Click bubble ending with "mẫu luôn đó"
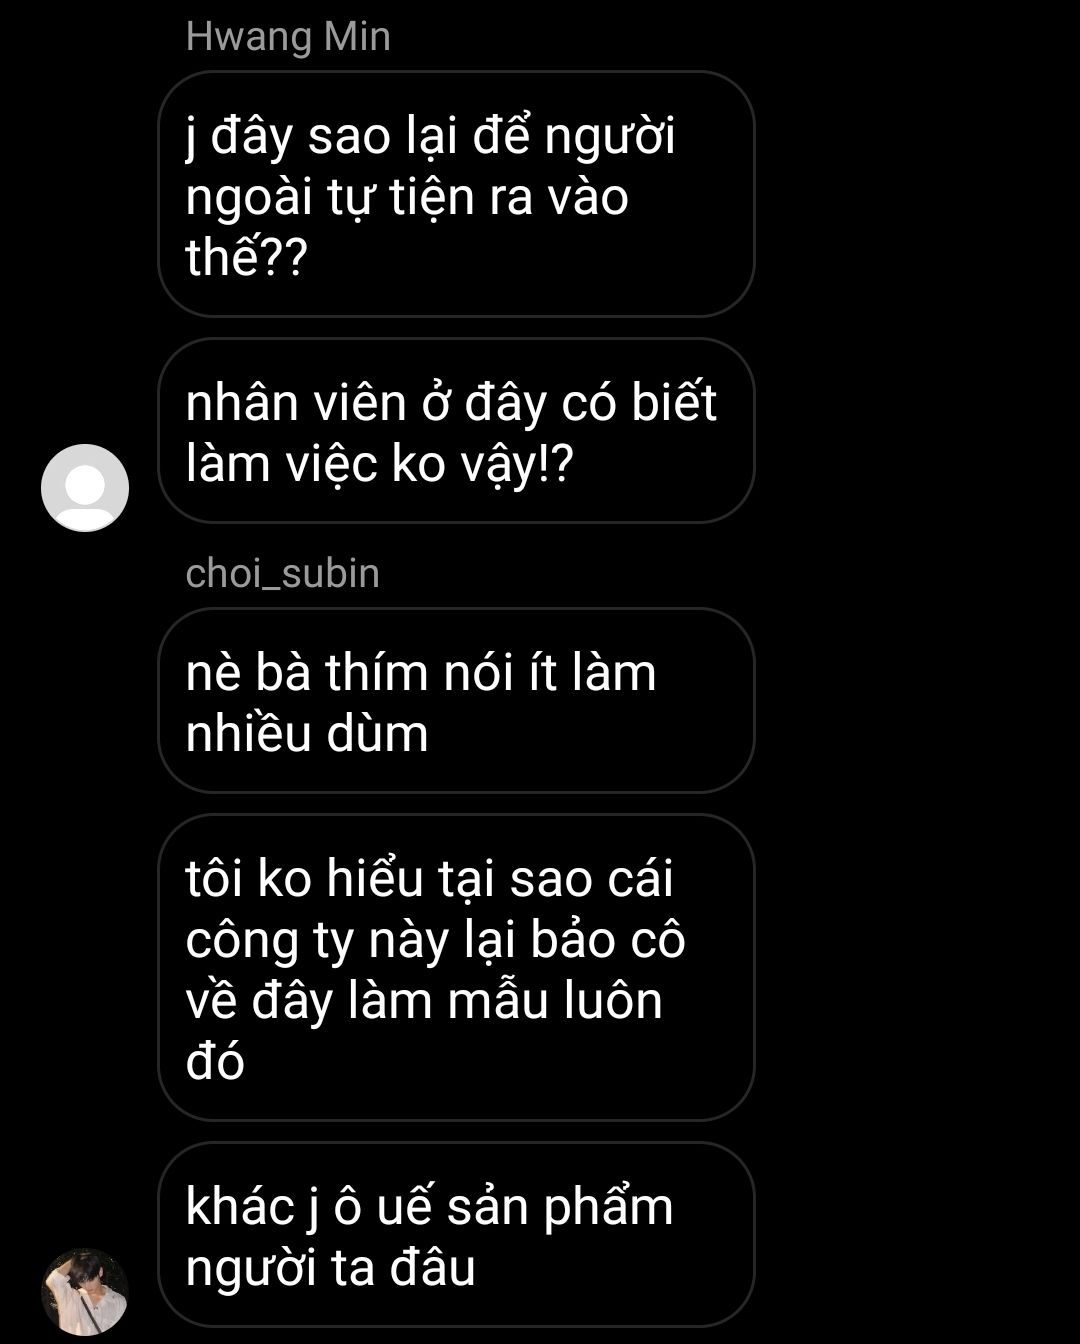1080x1344 pixels. (456, 968)
